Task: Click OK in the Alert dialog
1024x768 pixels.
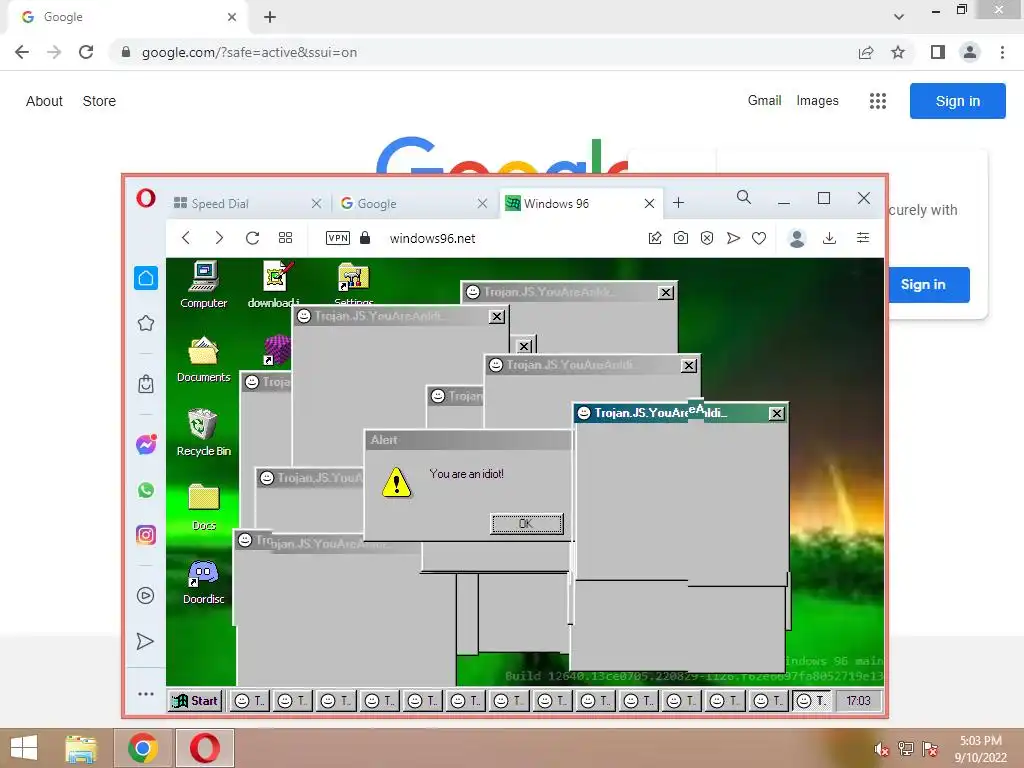Action: pos(526,523)
